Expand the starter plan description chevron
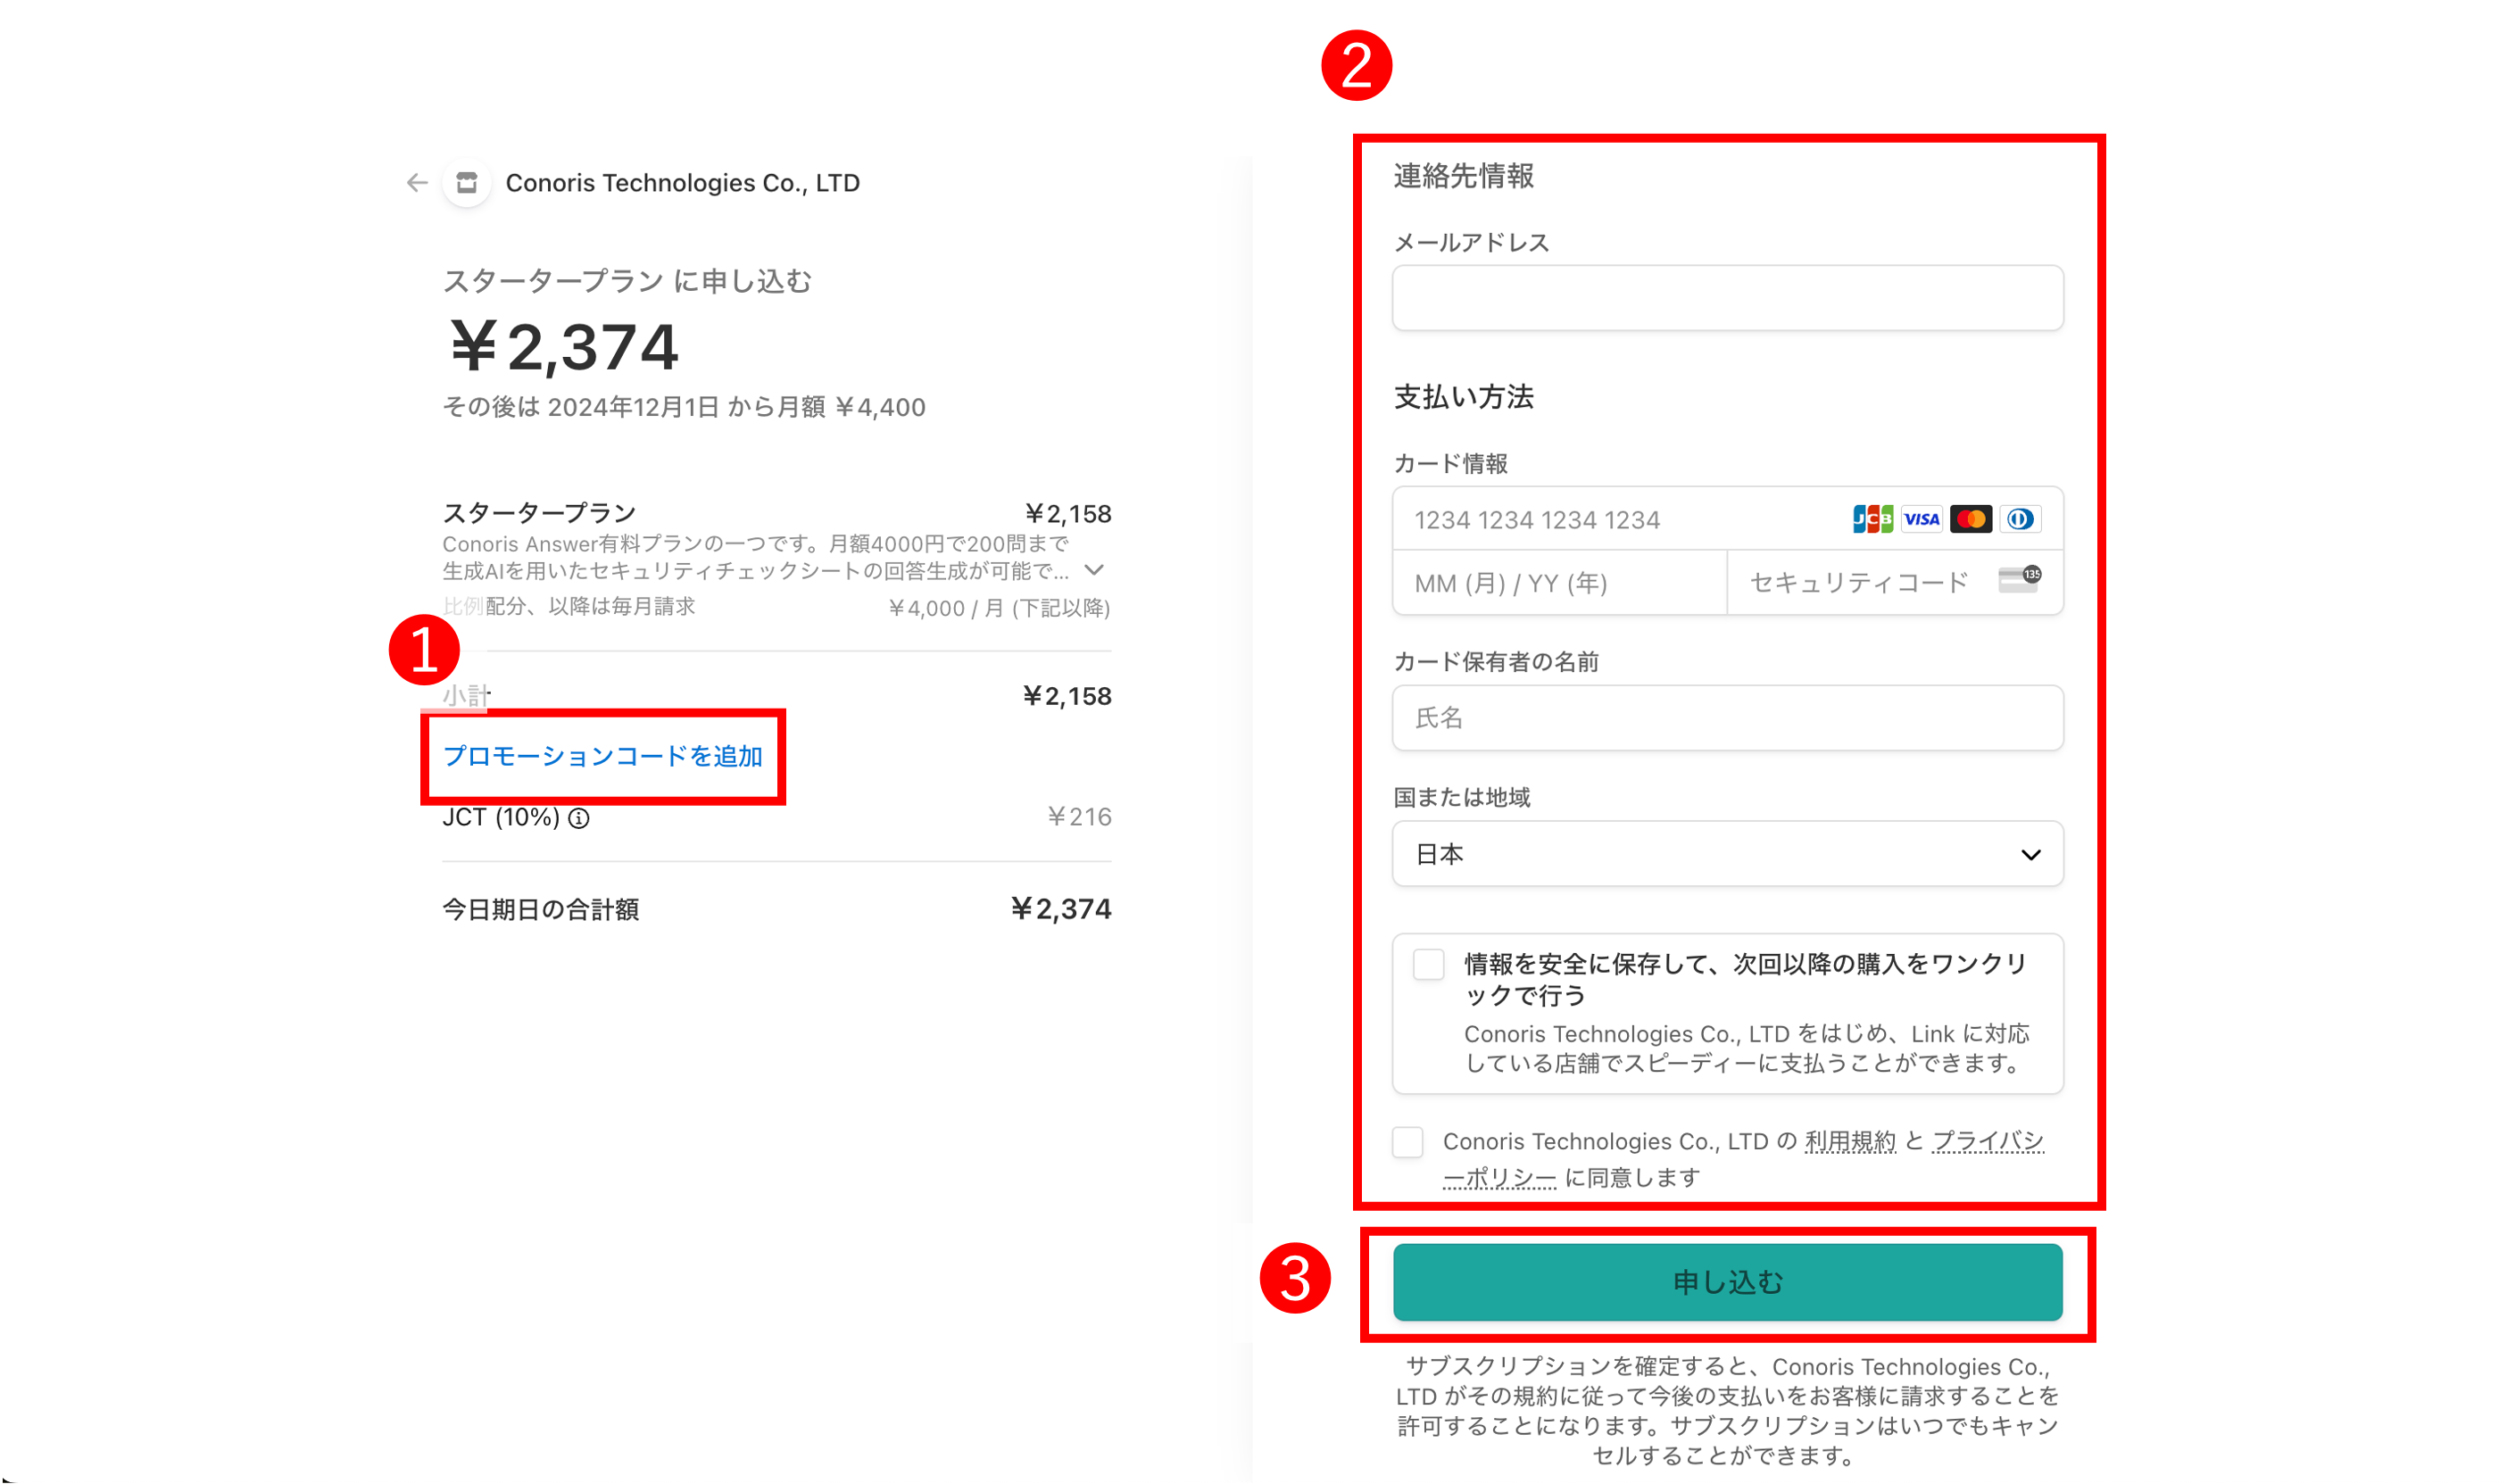Screen dimensions: 2507x1484 (x=1094, y=570)
